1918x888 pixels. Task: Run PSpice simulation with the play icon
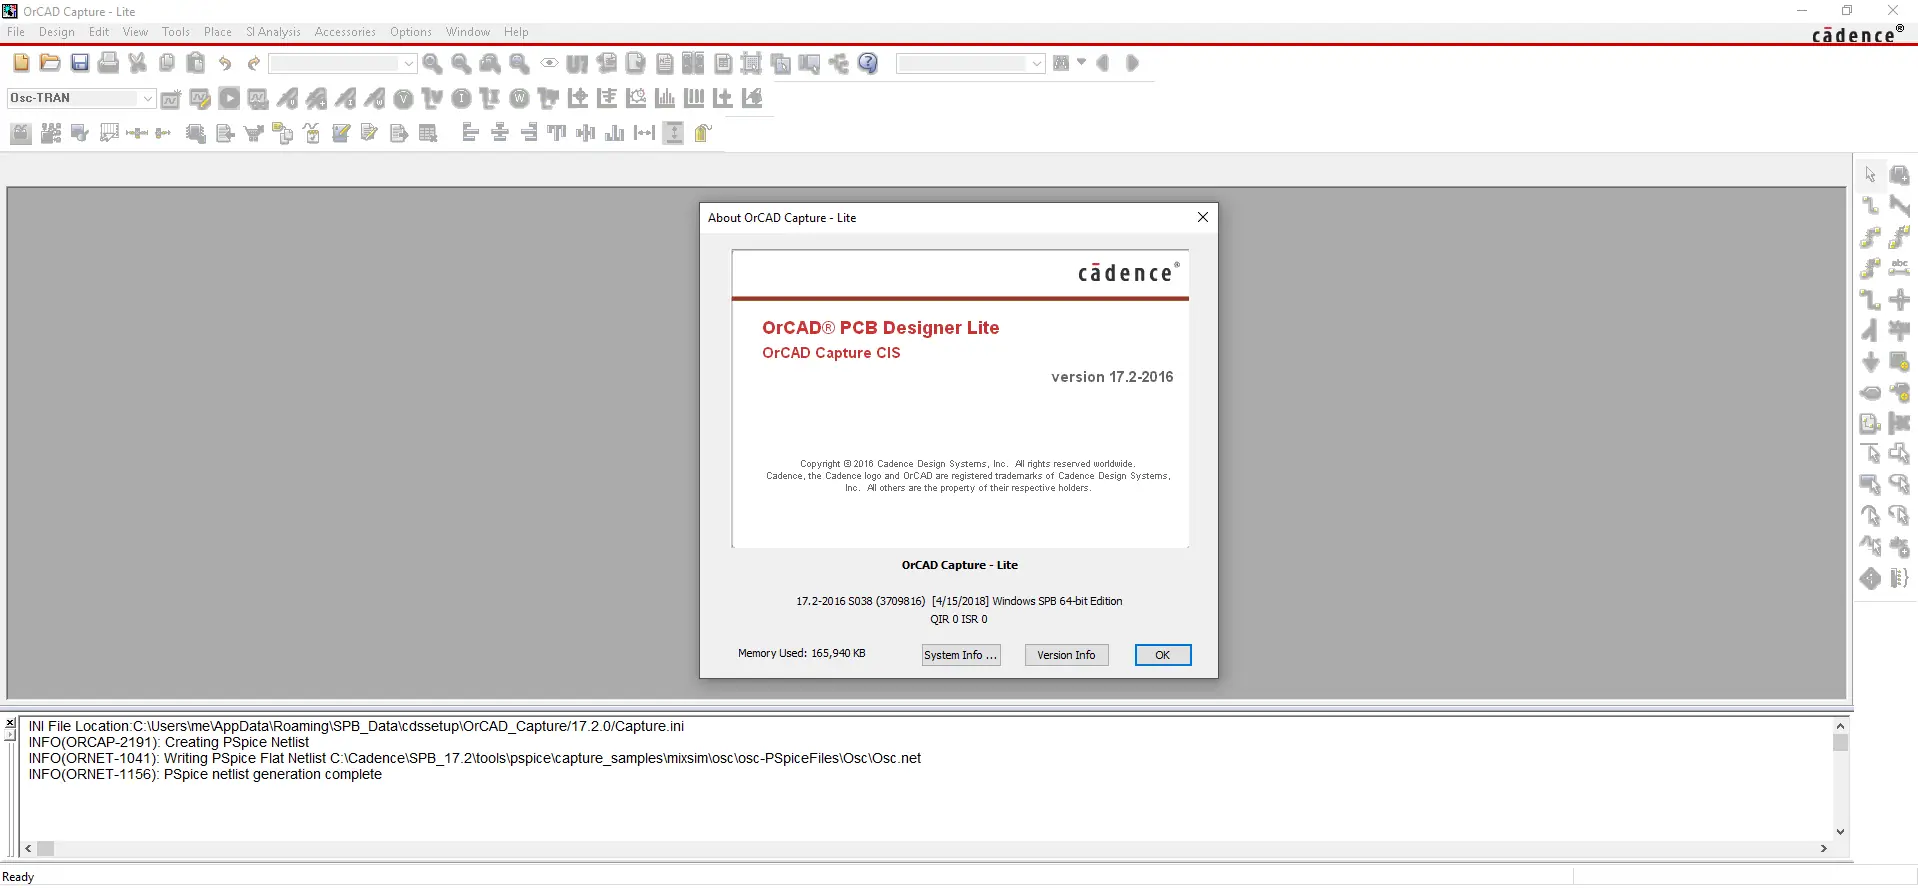[229, 98]
